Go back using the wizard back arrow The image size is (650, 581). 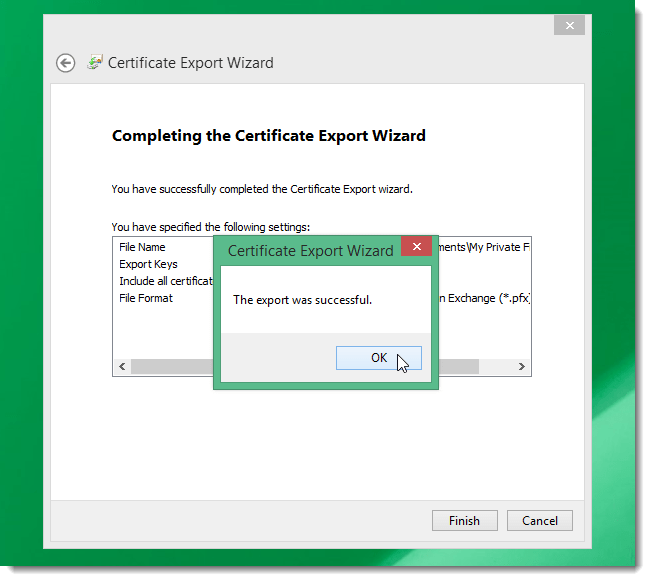[x=65, y=63]
